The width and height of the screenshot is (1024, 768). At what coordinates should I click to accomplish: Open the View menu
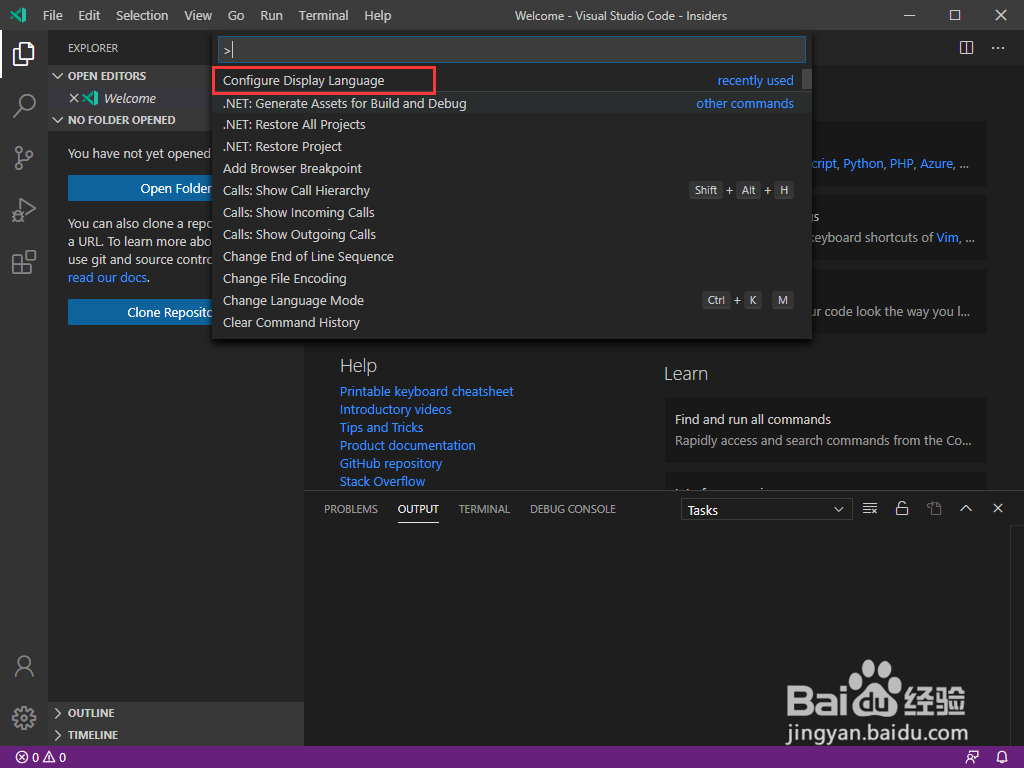point(198,15)
